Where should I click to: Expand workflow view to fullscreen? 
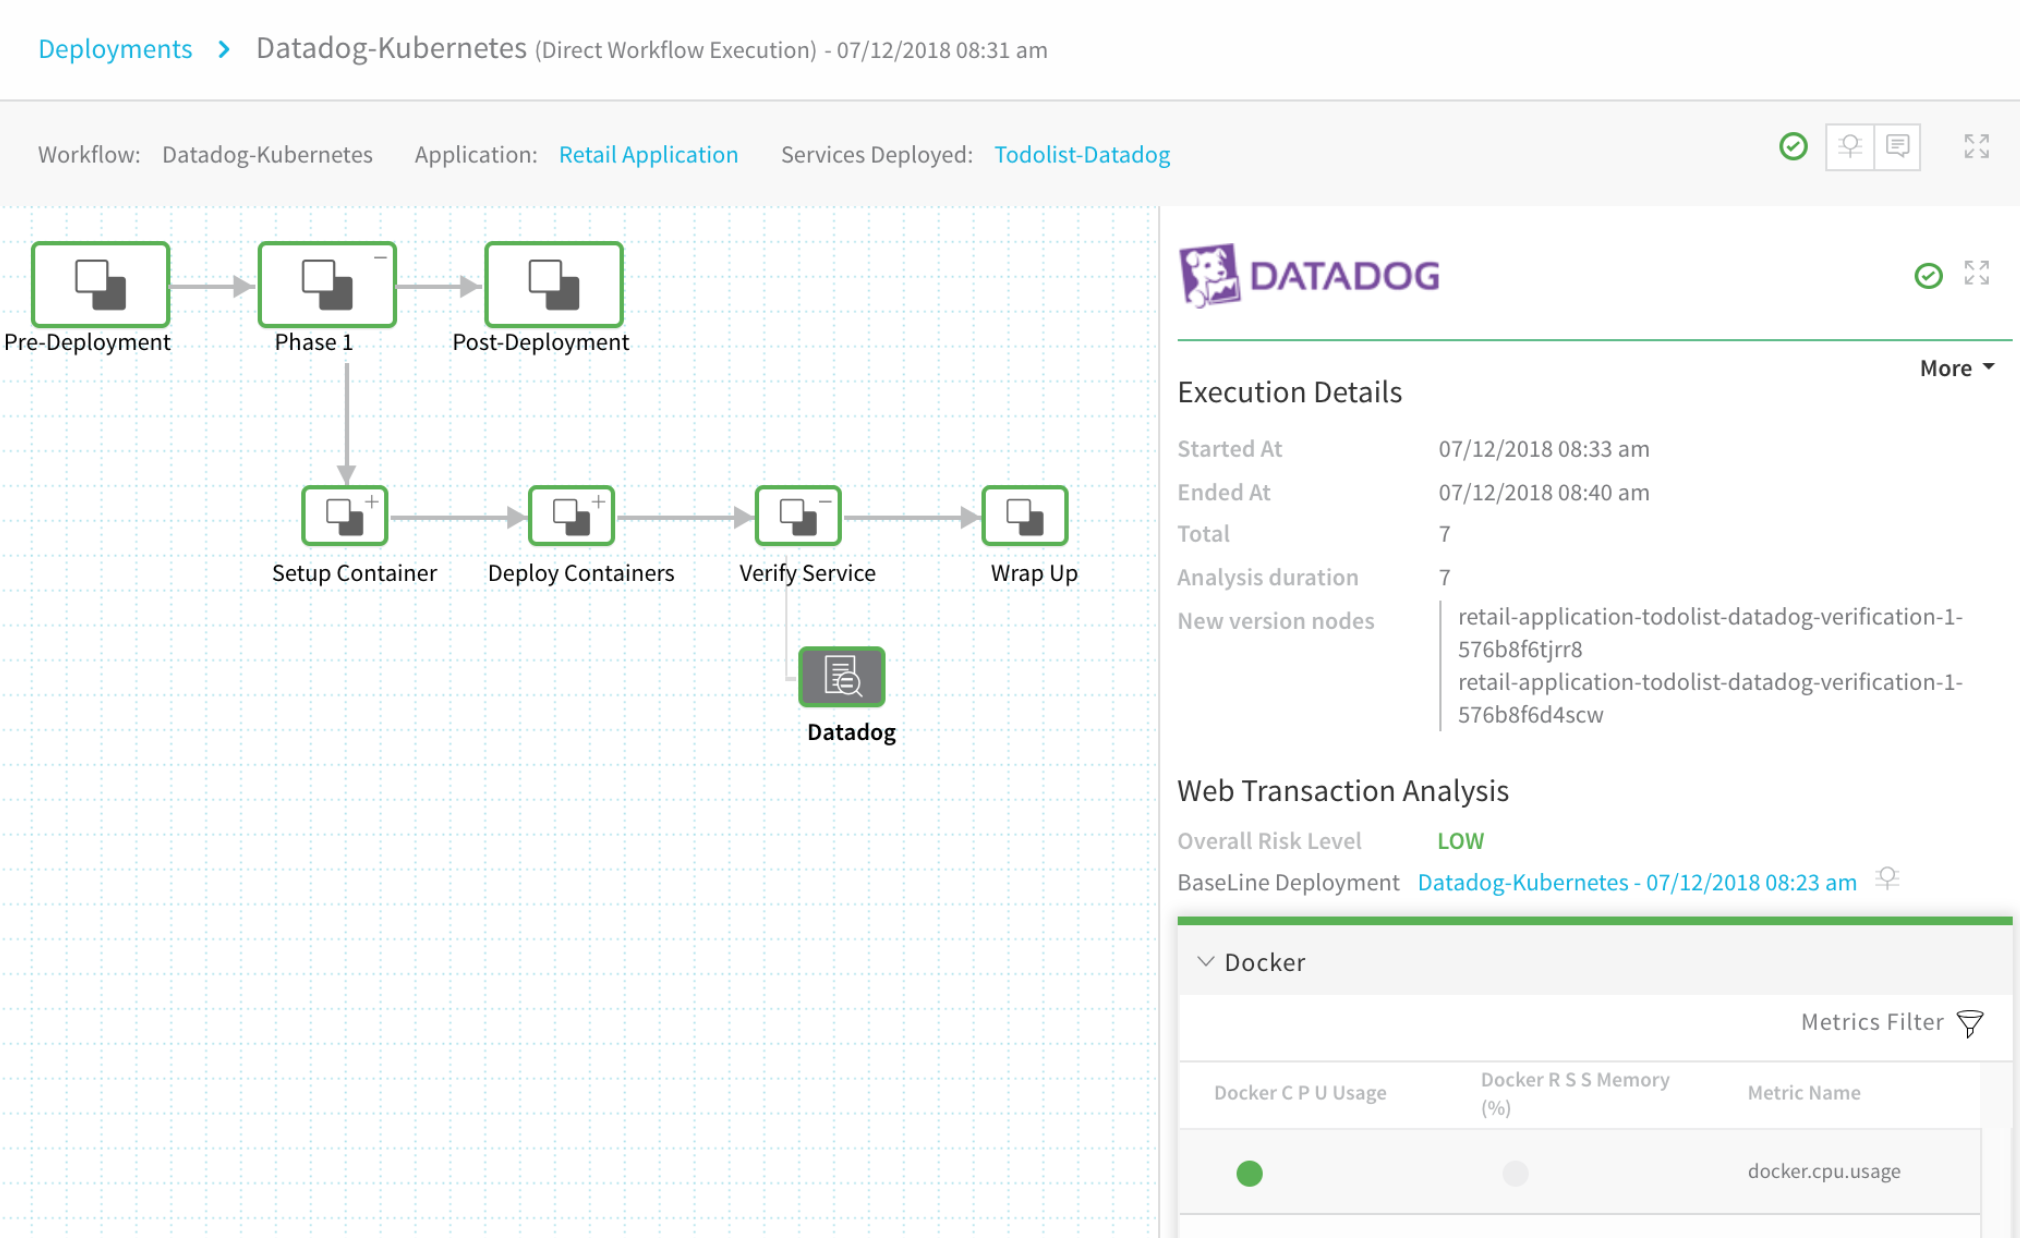tap(1976, 147)
